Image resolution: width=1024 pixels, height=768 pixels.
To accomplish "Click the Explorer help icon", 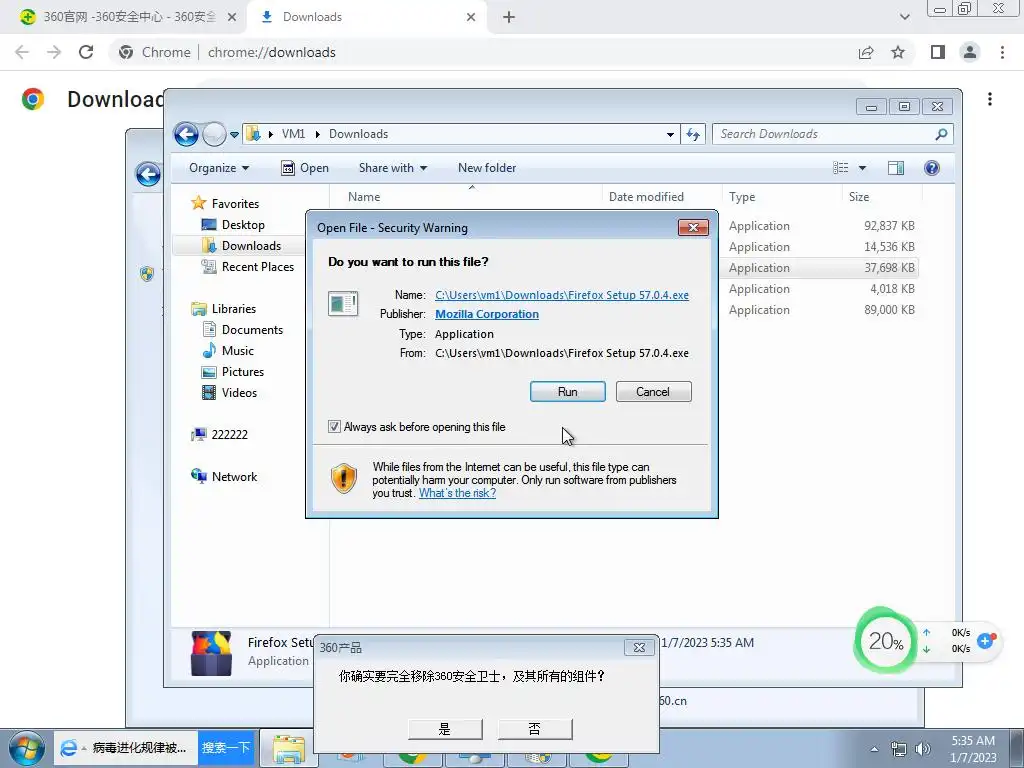I will point(932,168).
